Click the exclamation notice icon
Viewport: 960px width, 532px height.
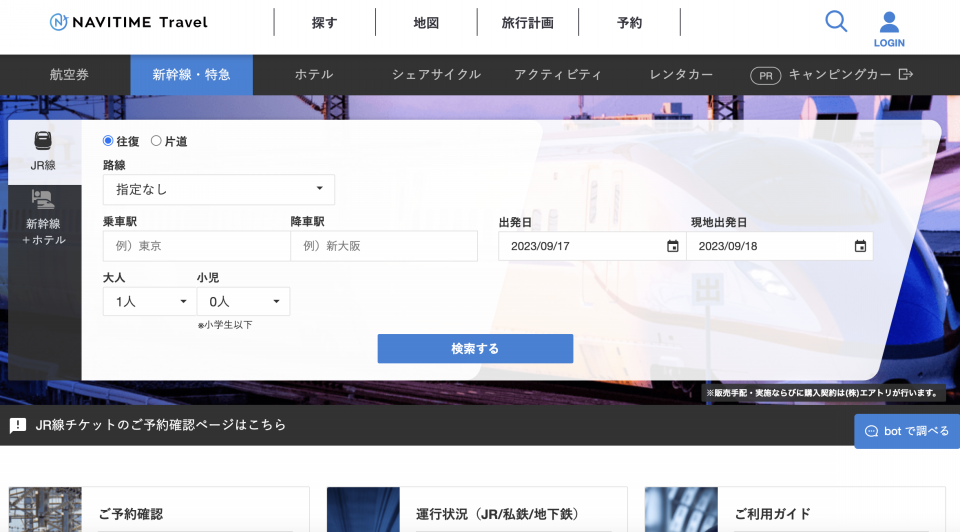coord(18,425)
